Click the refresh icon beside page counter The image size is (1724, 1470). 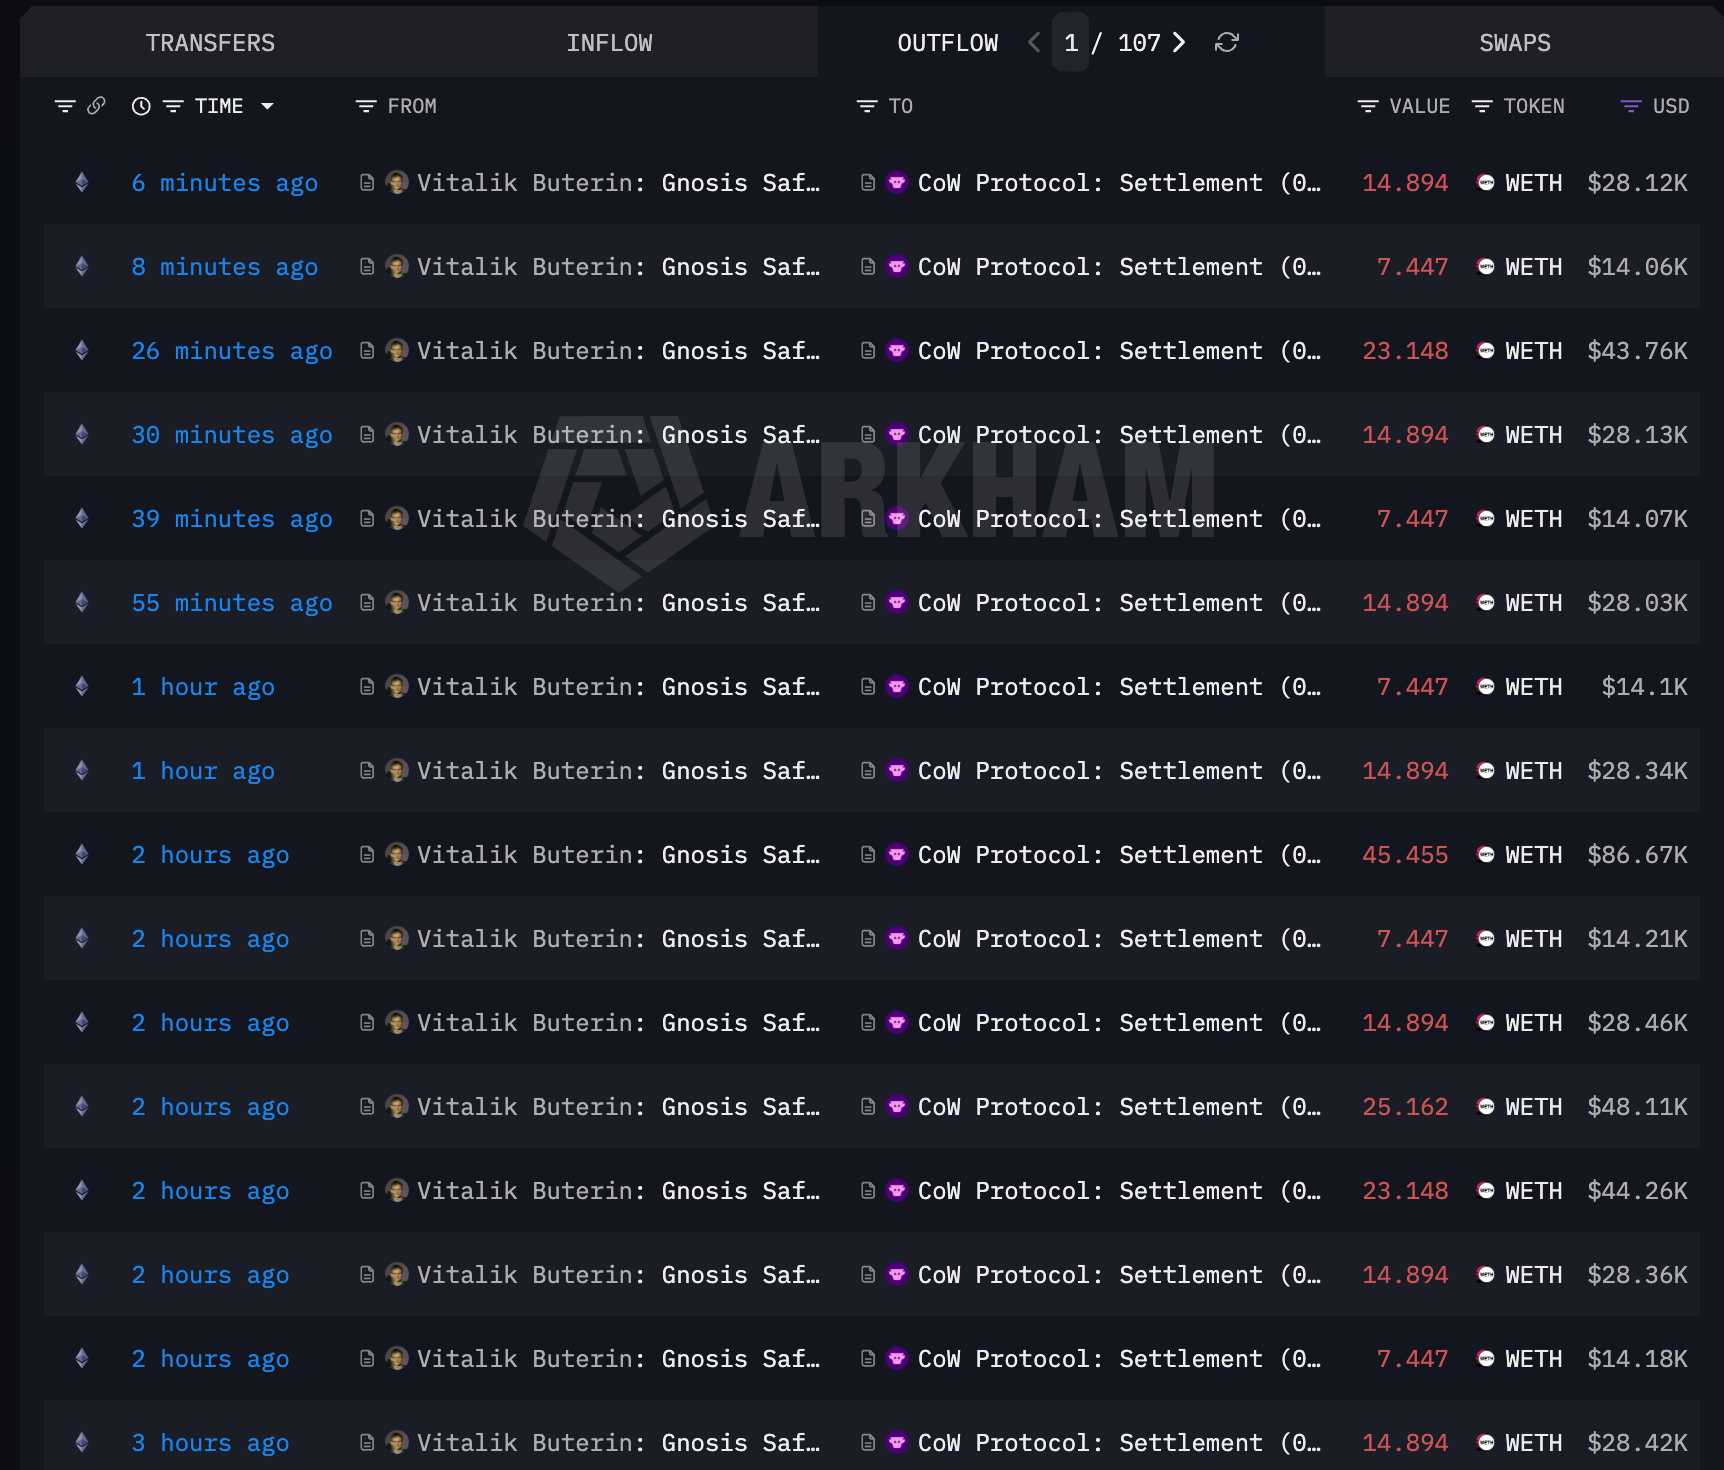[x=1228, y=43]
